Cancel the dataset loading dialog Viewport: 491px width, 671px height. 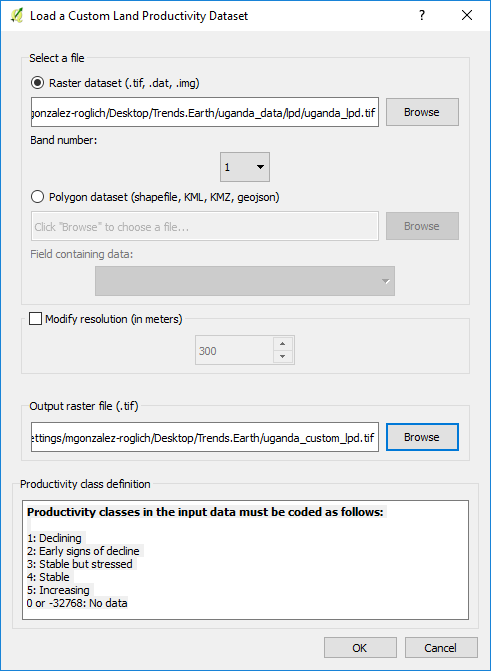tap(441, 648)
